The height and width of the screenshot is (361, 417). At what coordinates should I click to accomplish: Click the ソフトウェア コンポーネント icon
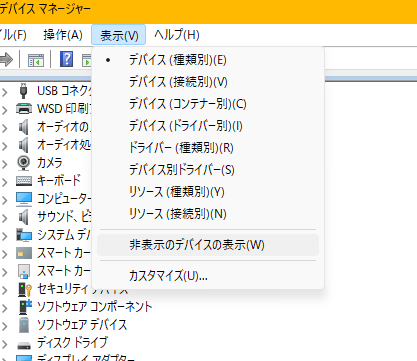click(25, 307)
